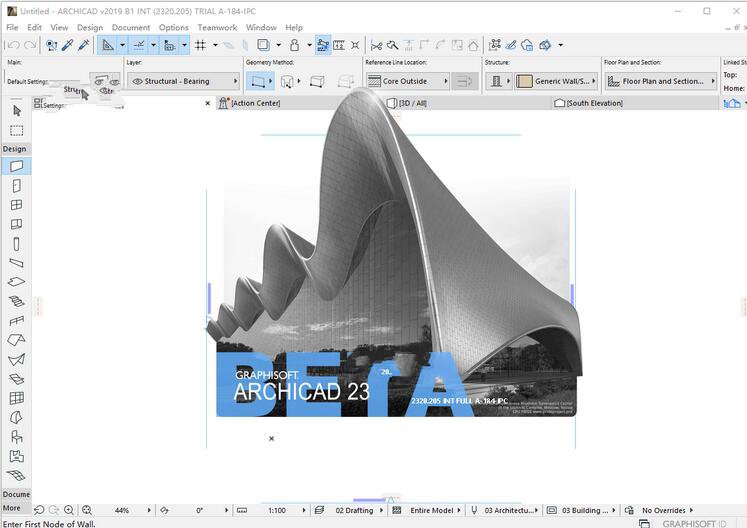Viewport: 747px width, 528px height.
Task: Open the Teamwork menu
Action: pyautogui.click(x=217, y=28)
